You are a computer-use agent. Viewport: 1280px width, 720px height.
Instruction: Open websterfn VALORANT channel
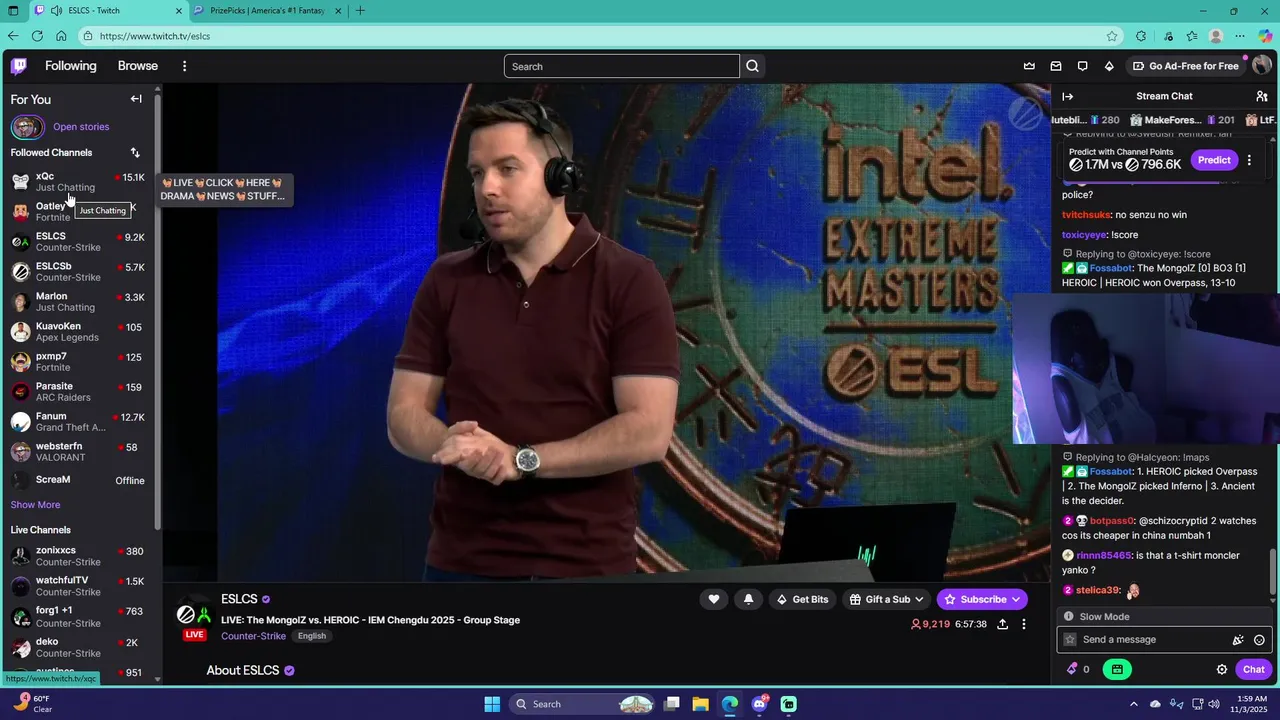coord(78,451)
